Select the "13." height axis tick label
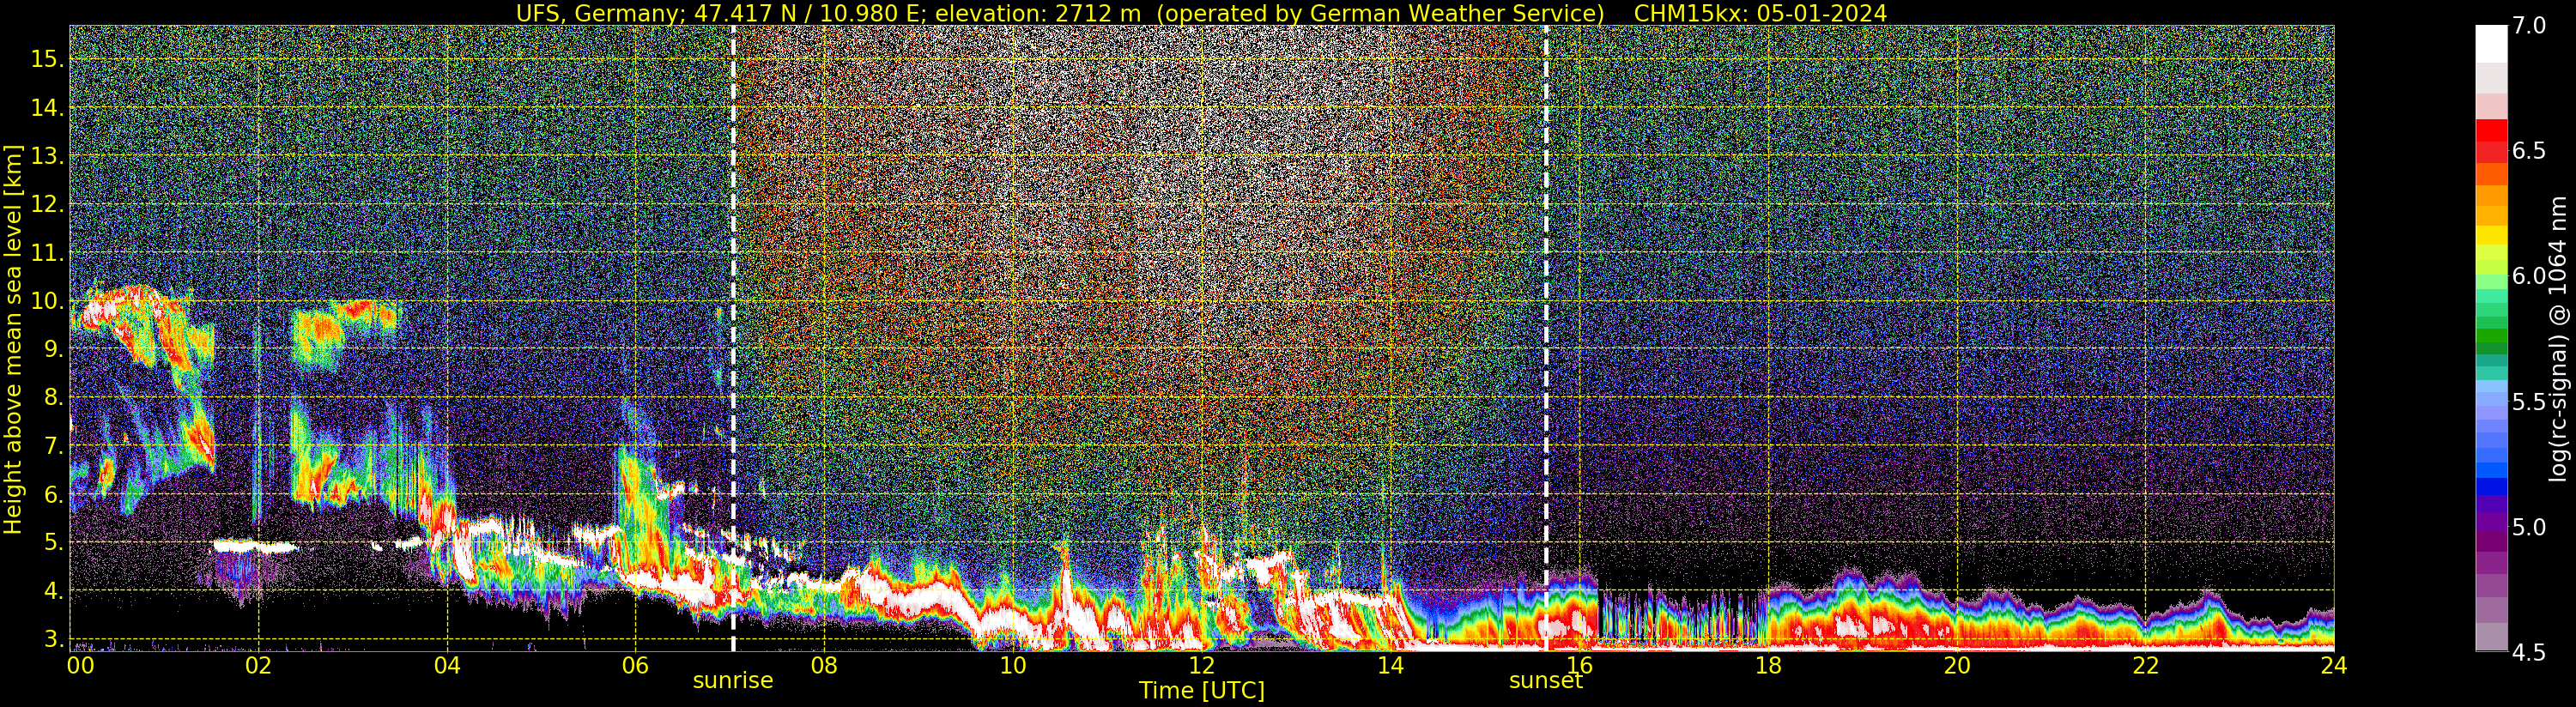This screenshot has height=707, width=2576. click(x=48, y=156)
